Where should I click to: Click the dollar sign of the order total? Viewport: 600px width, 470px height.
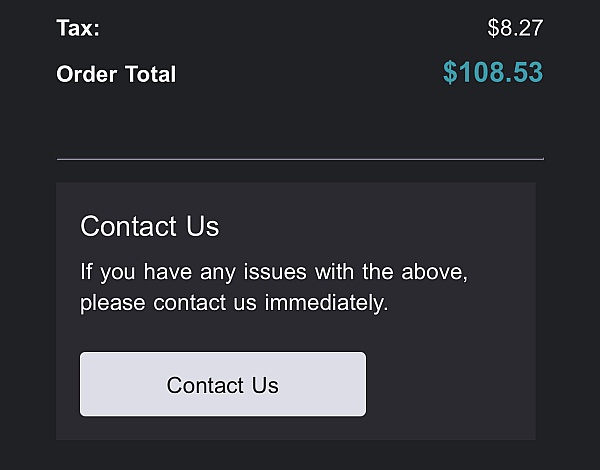[x=450, y=73]
